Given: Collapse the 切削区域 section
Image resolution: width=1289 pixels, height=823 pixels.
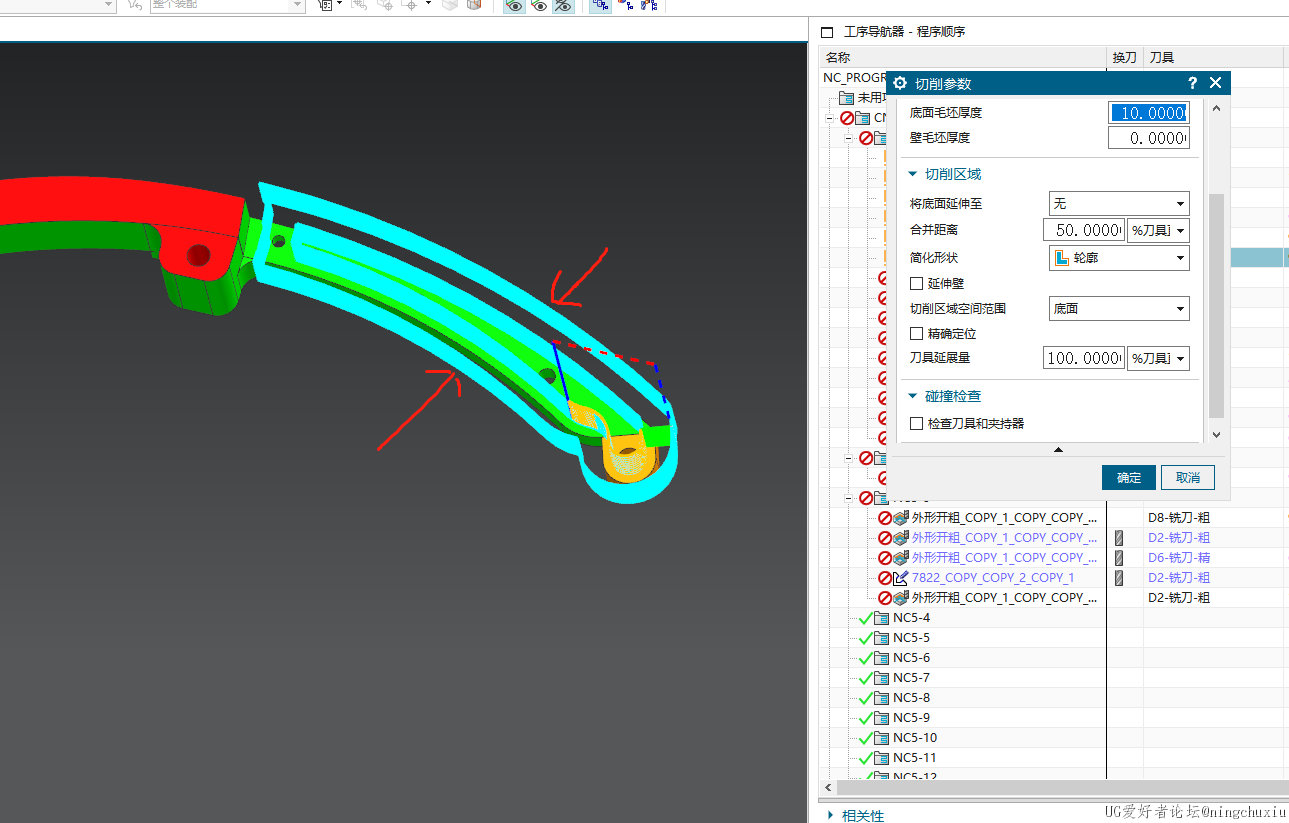Looking at the screenshot, I should (913, 174).
